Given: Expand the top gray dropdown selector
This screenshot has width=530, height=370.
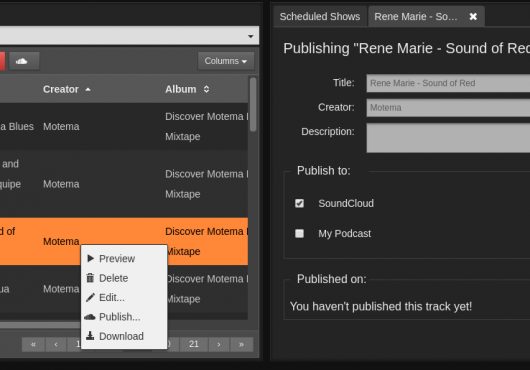Looking at the screenshot, I should pos(129,35).
